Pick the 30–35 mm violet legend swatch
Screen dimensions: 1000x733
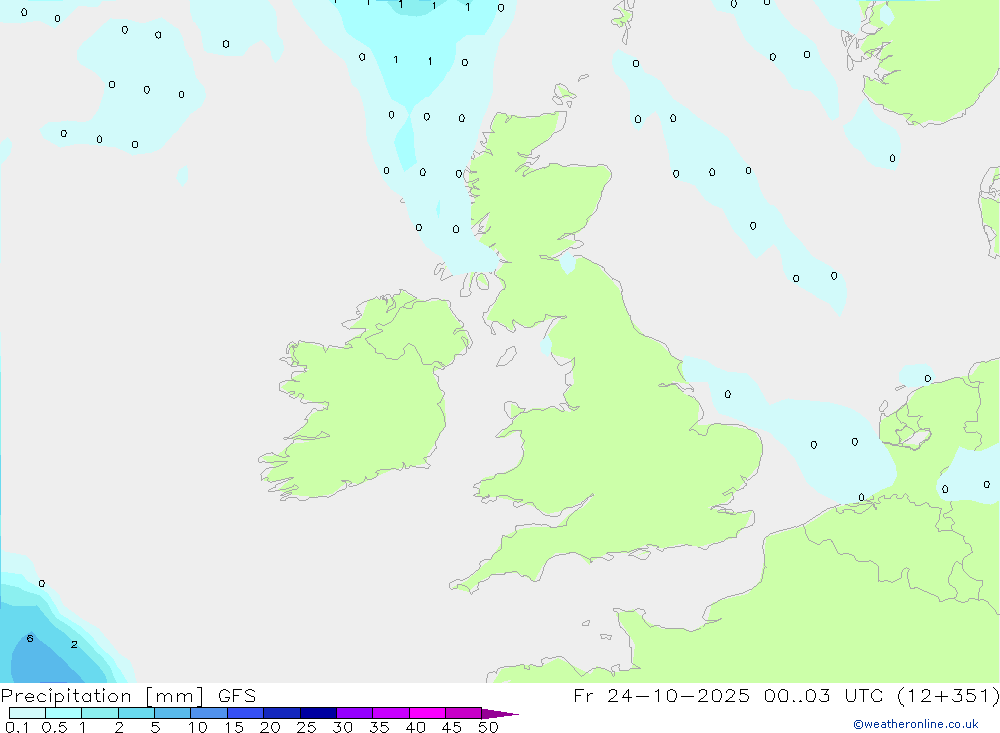pos(354,713)
